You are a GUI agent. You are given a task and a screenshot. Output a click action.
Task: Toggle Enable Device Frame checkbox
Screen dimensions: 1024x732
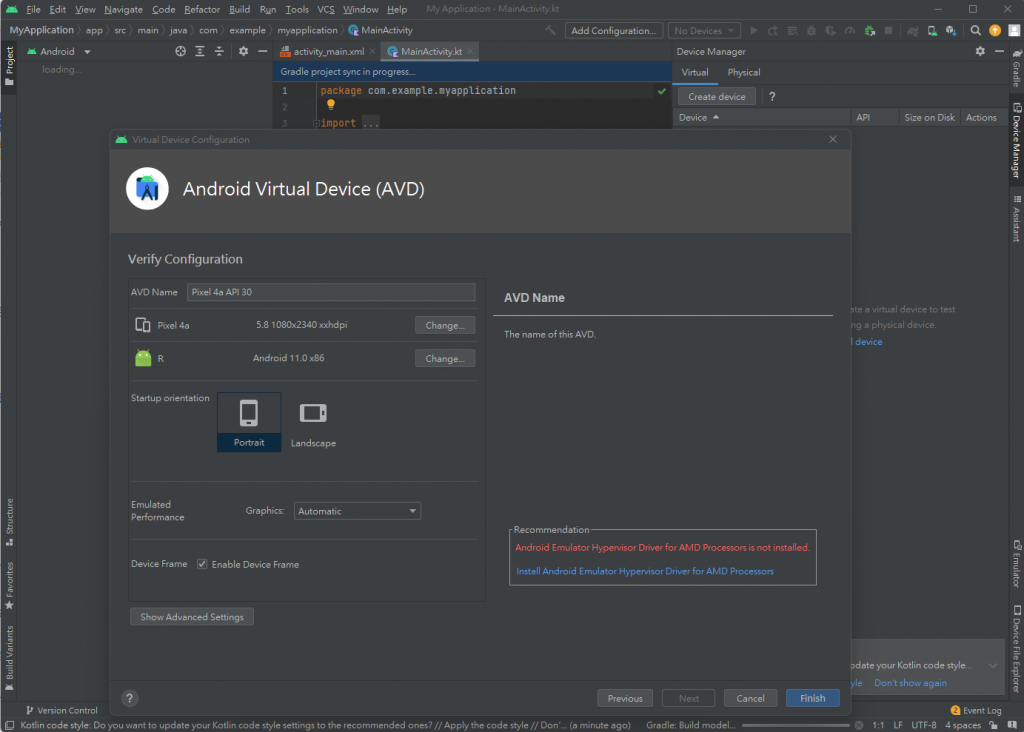click(x=202, y=564)
